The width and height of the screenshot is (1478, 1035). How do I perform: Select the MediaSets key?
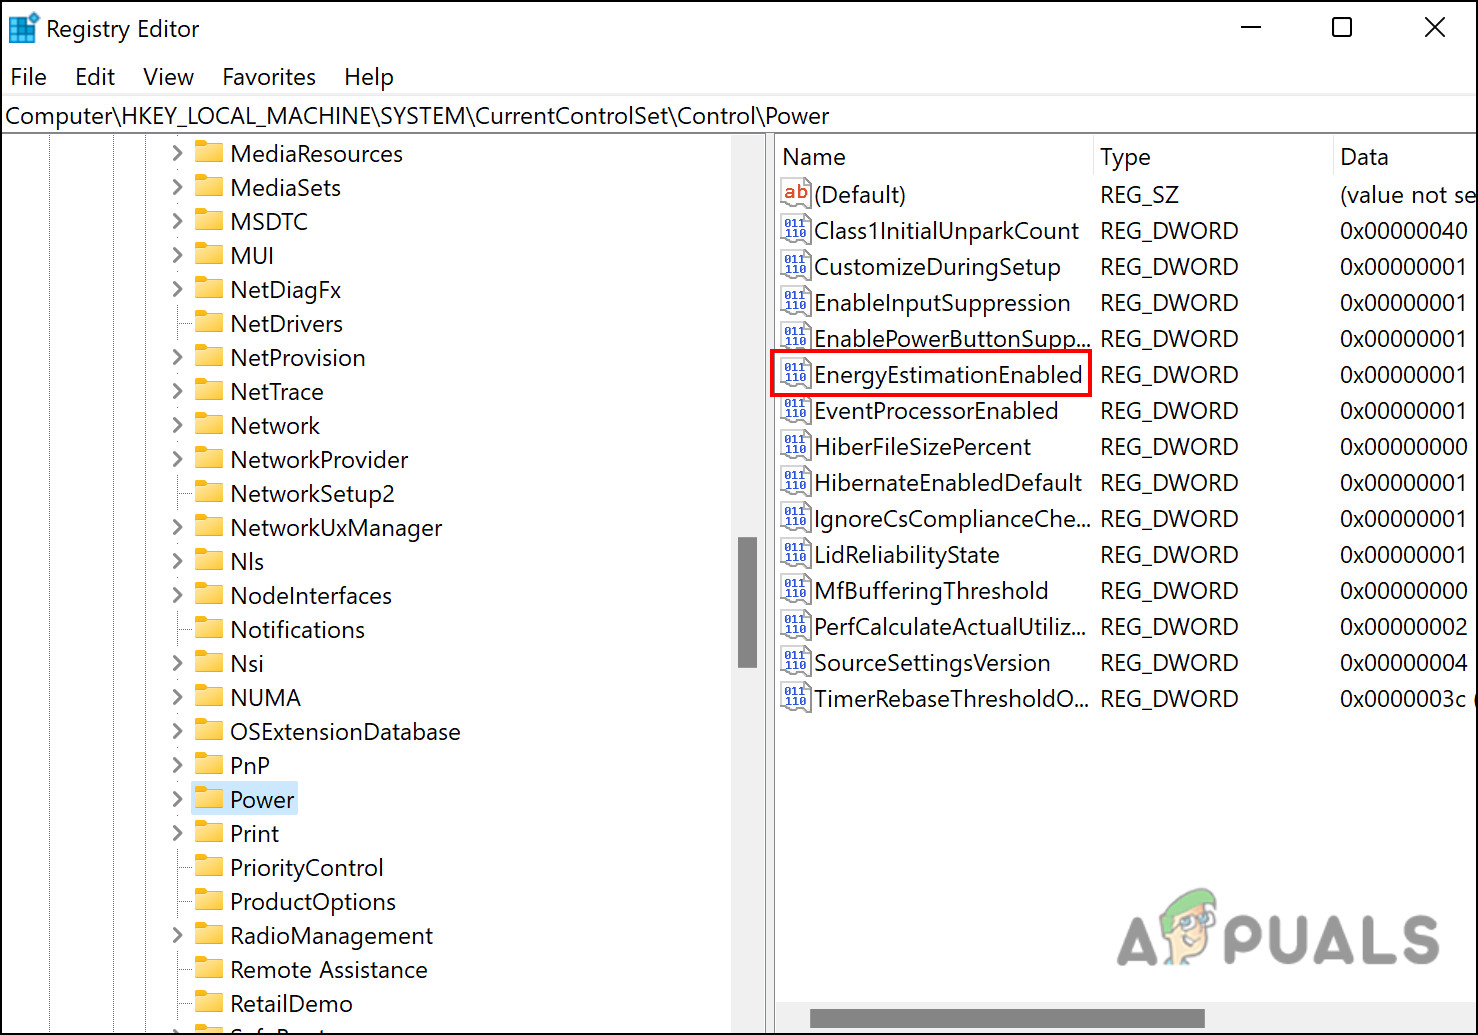point(286,188)
